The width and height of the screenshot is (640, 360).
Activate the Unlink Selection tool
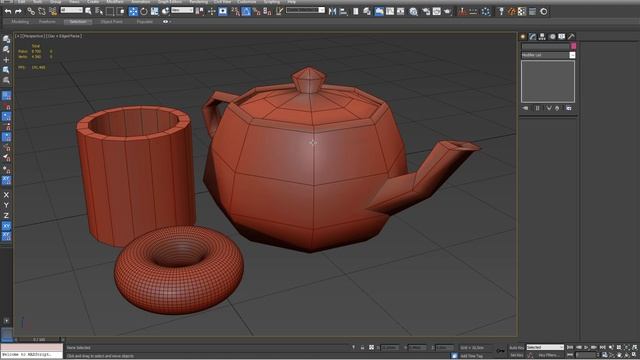point(42,11)
